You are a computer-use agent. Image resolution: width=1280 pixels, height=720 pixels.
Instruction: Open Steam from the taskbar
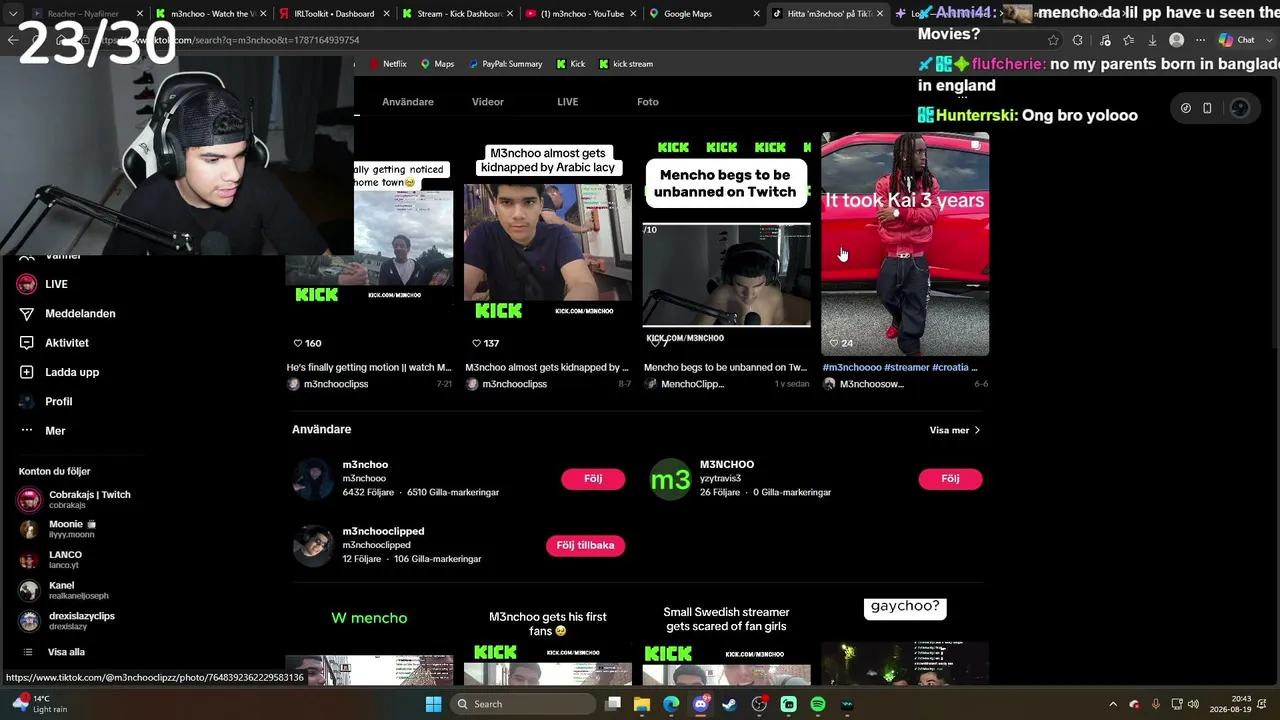click(x=730, y=704)
